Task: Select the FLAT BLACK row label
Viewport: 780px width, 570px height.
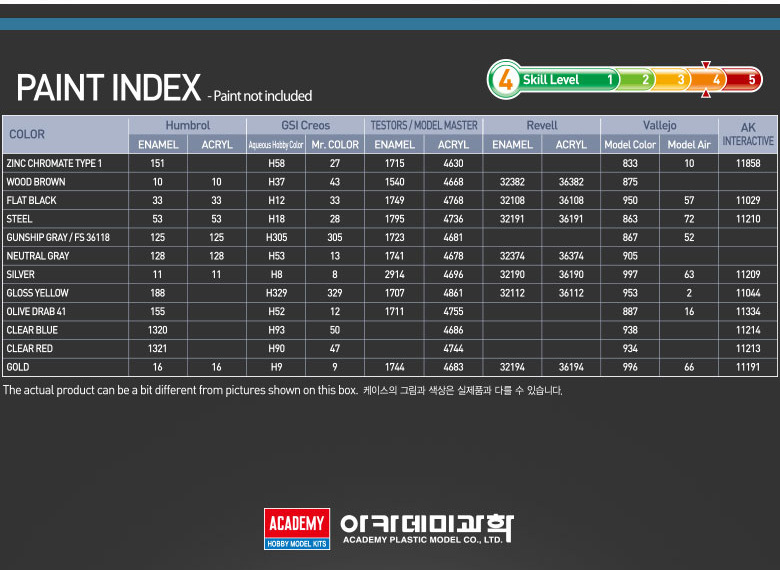Action: coord(31,200)
